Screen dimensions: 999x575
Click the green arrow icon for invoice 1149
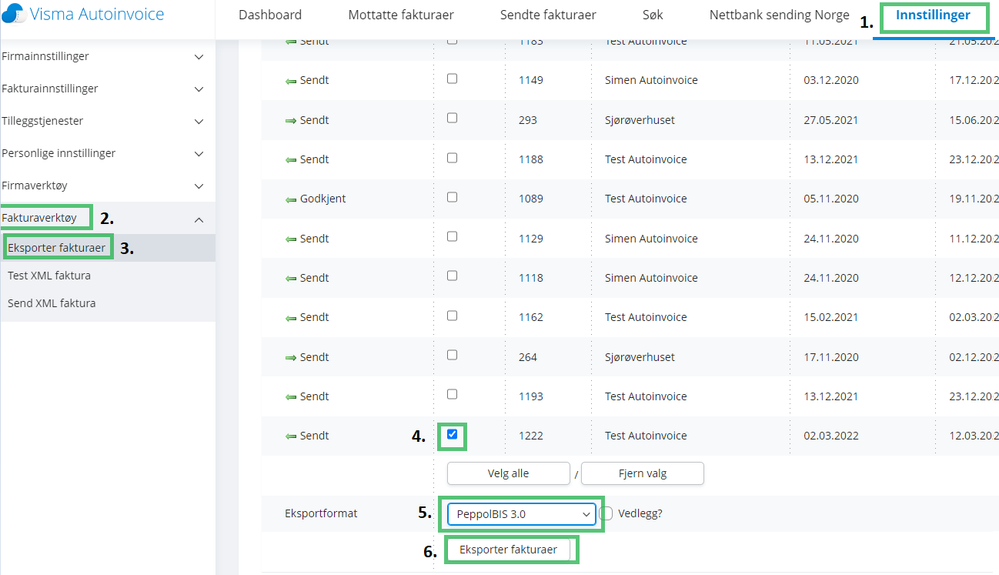291,81
